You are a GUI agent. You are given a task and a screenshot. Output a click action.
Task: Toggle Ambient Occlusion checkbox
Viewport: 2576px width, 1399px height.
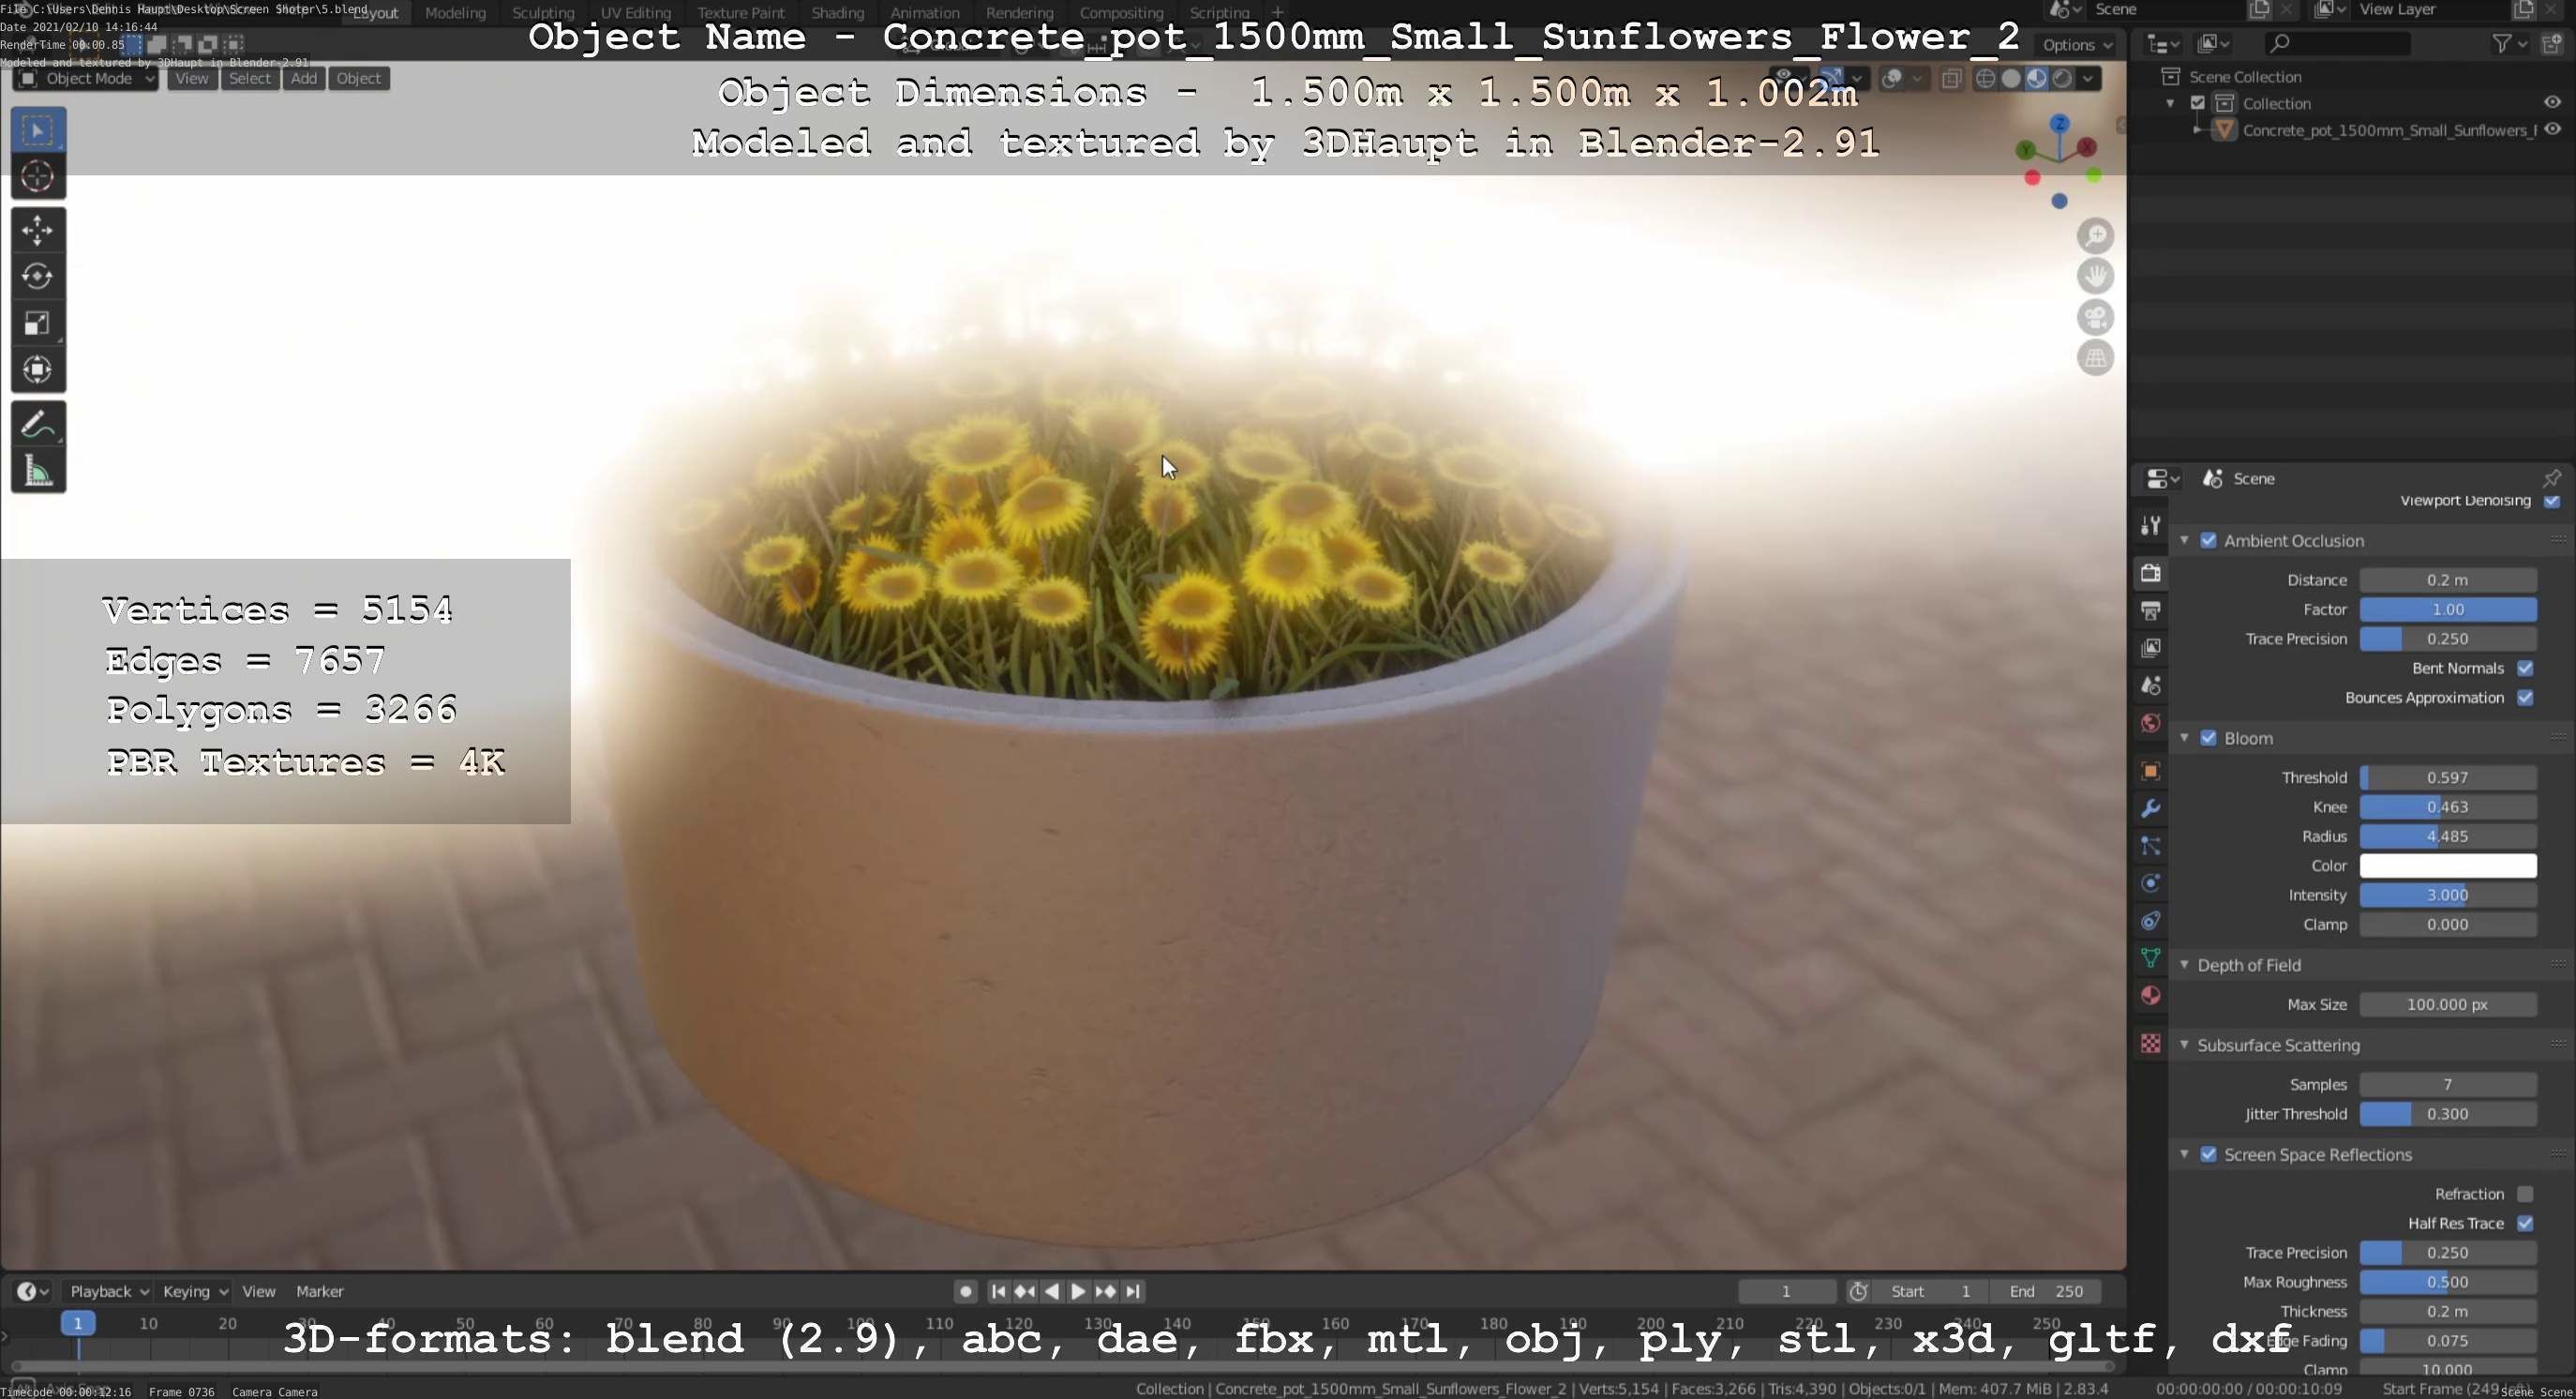(x=2208, y=541)
